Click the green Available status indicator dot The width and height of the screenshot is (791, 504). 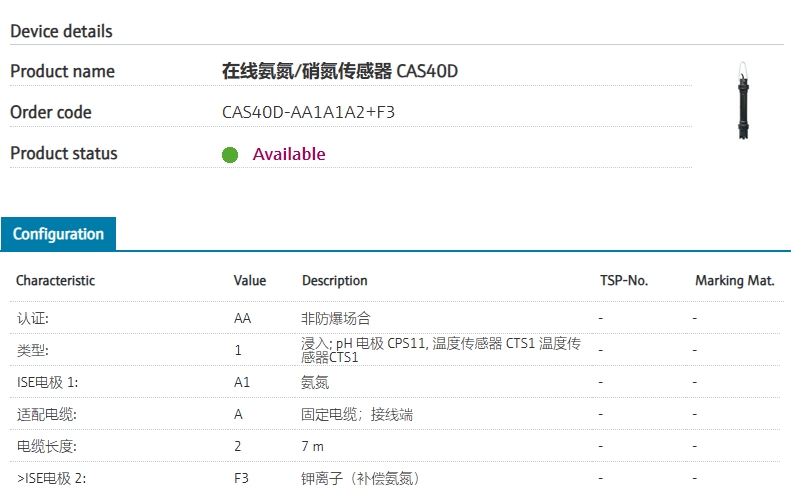pos(230,155)
